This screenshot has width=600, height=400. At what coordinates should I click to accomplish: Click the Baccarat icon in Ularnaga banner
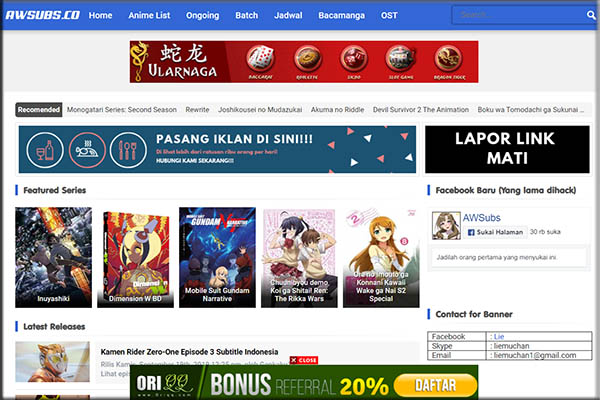click(x=261, y=59)
